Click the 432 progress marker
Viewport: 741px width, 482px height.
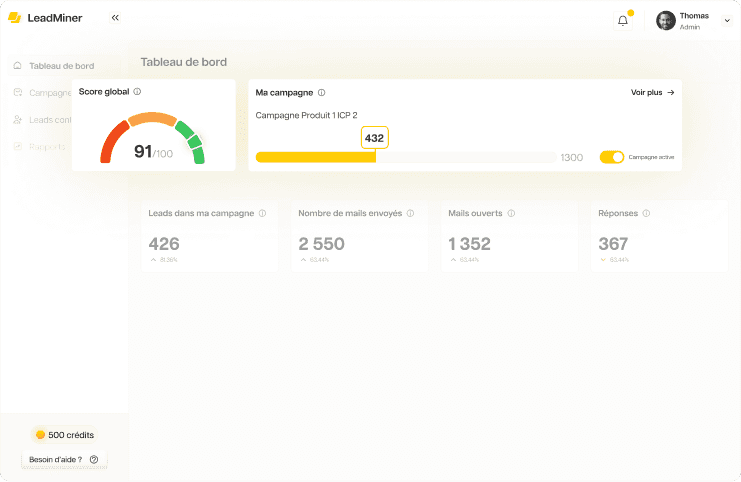[x=375, y=138]
